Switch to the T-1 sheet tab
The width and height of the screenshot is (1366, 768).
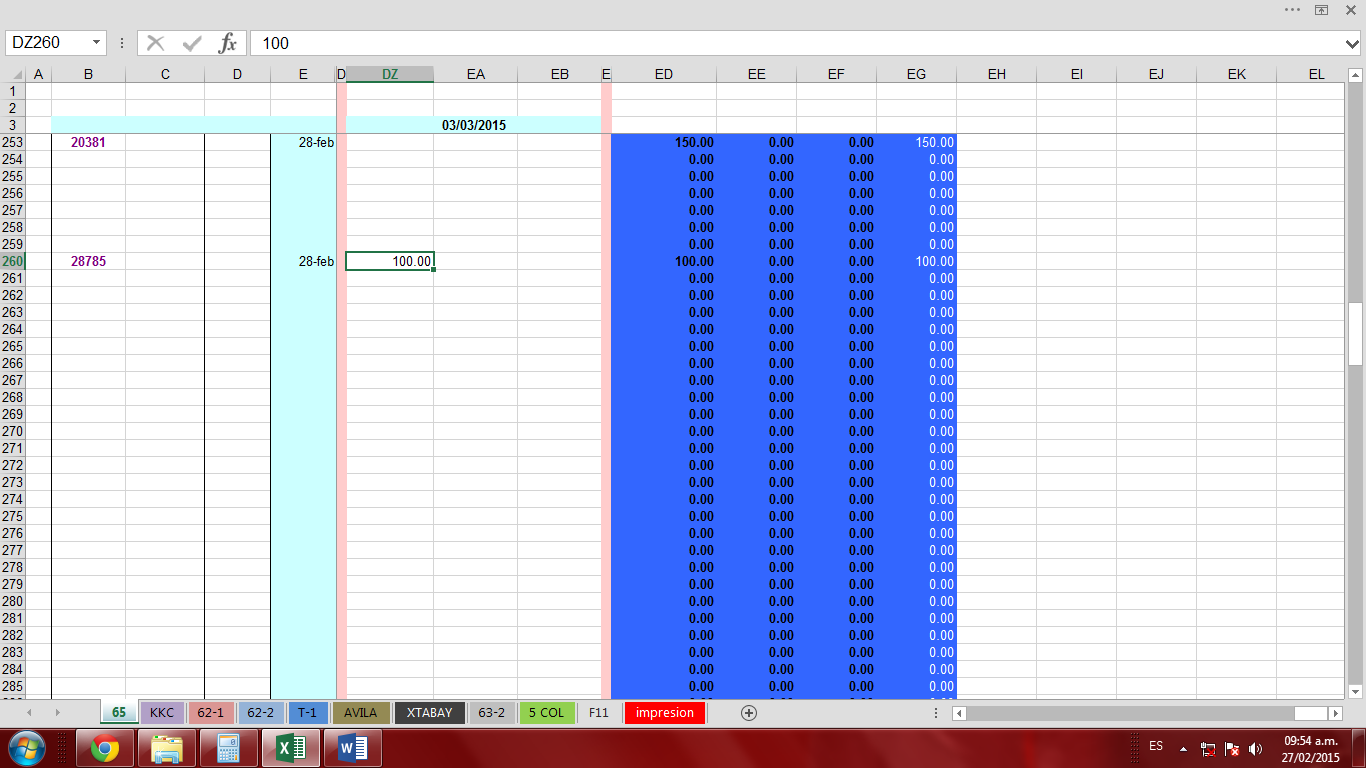tap(308, 713)
